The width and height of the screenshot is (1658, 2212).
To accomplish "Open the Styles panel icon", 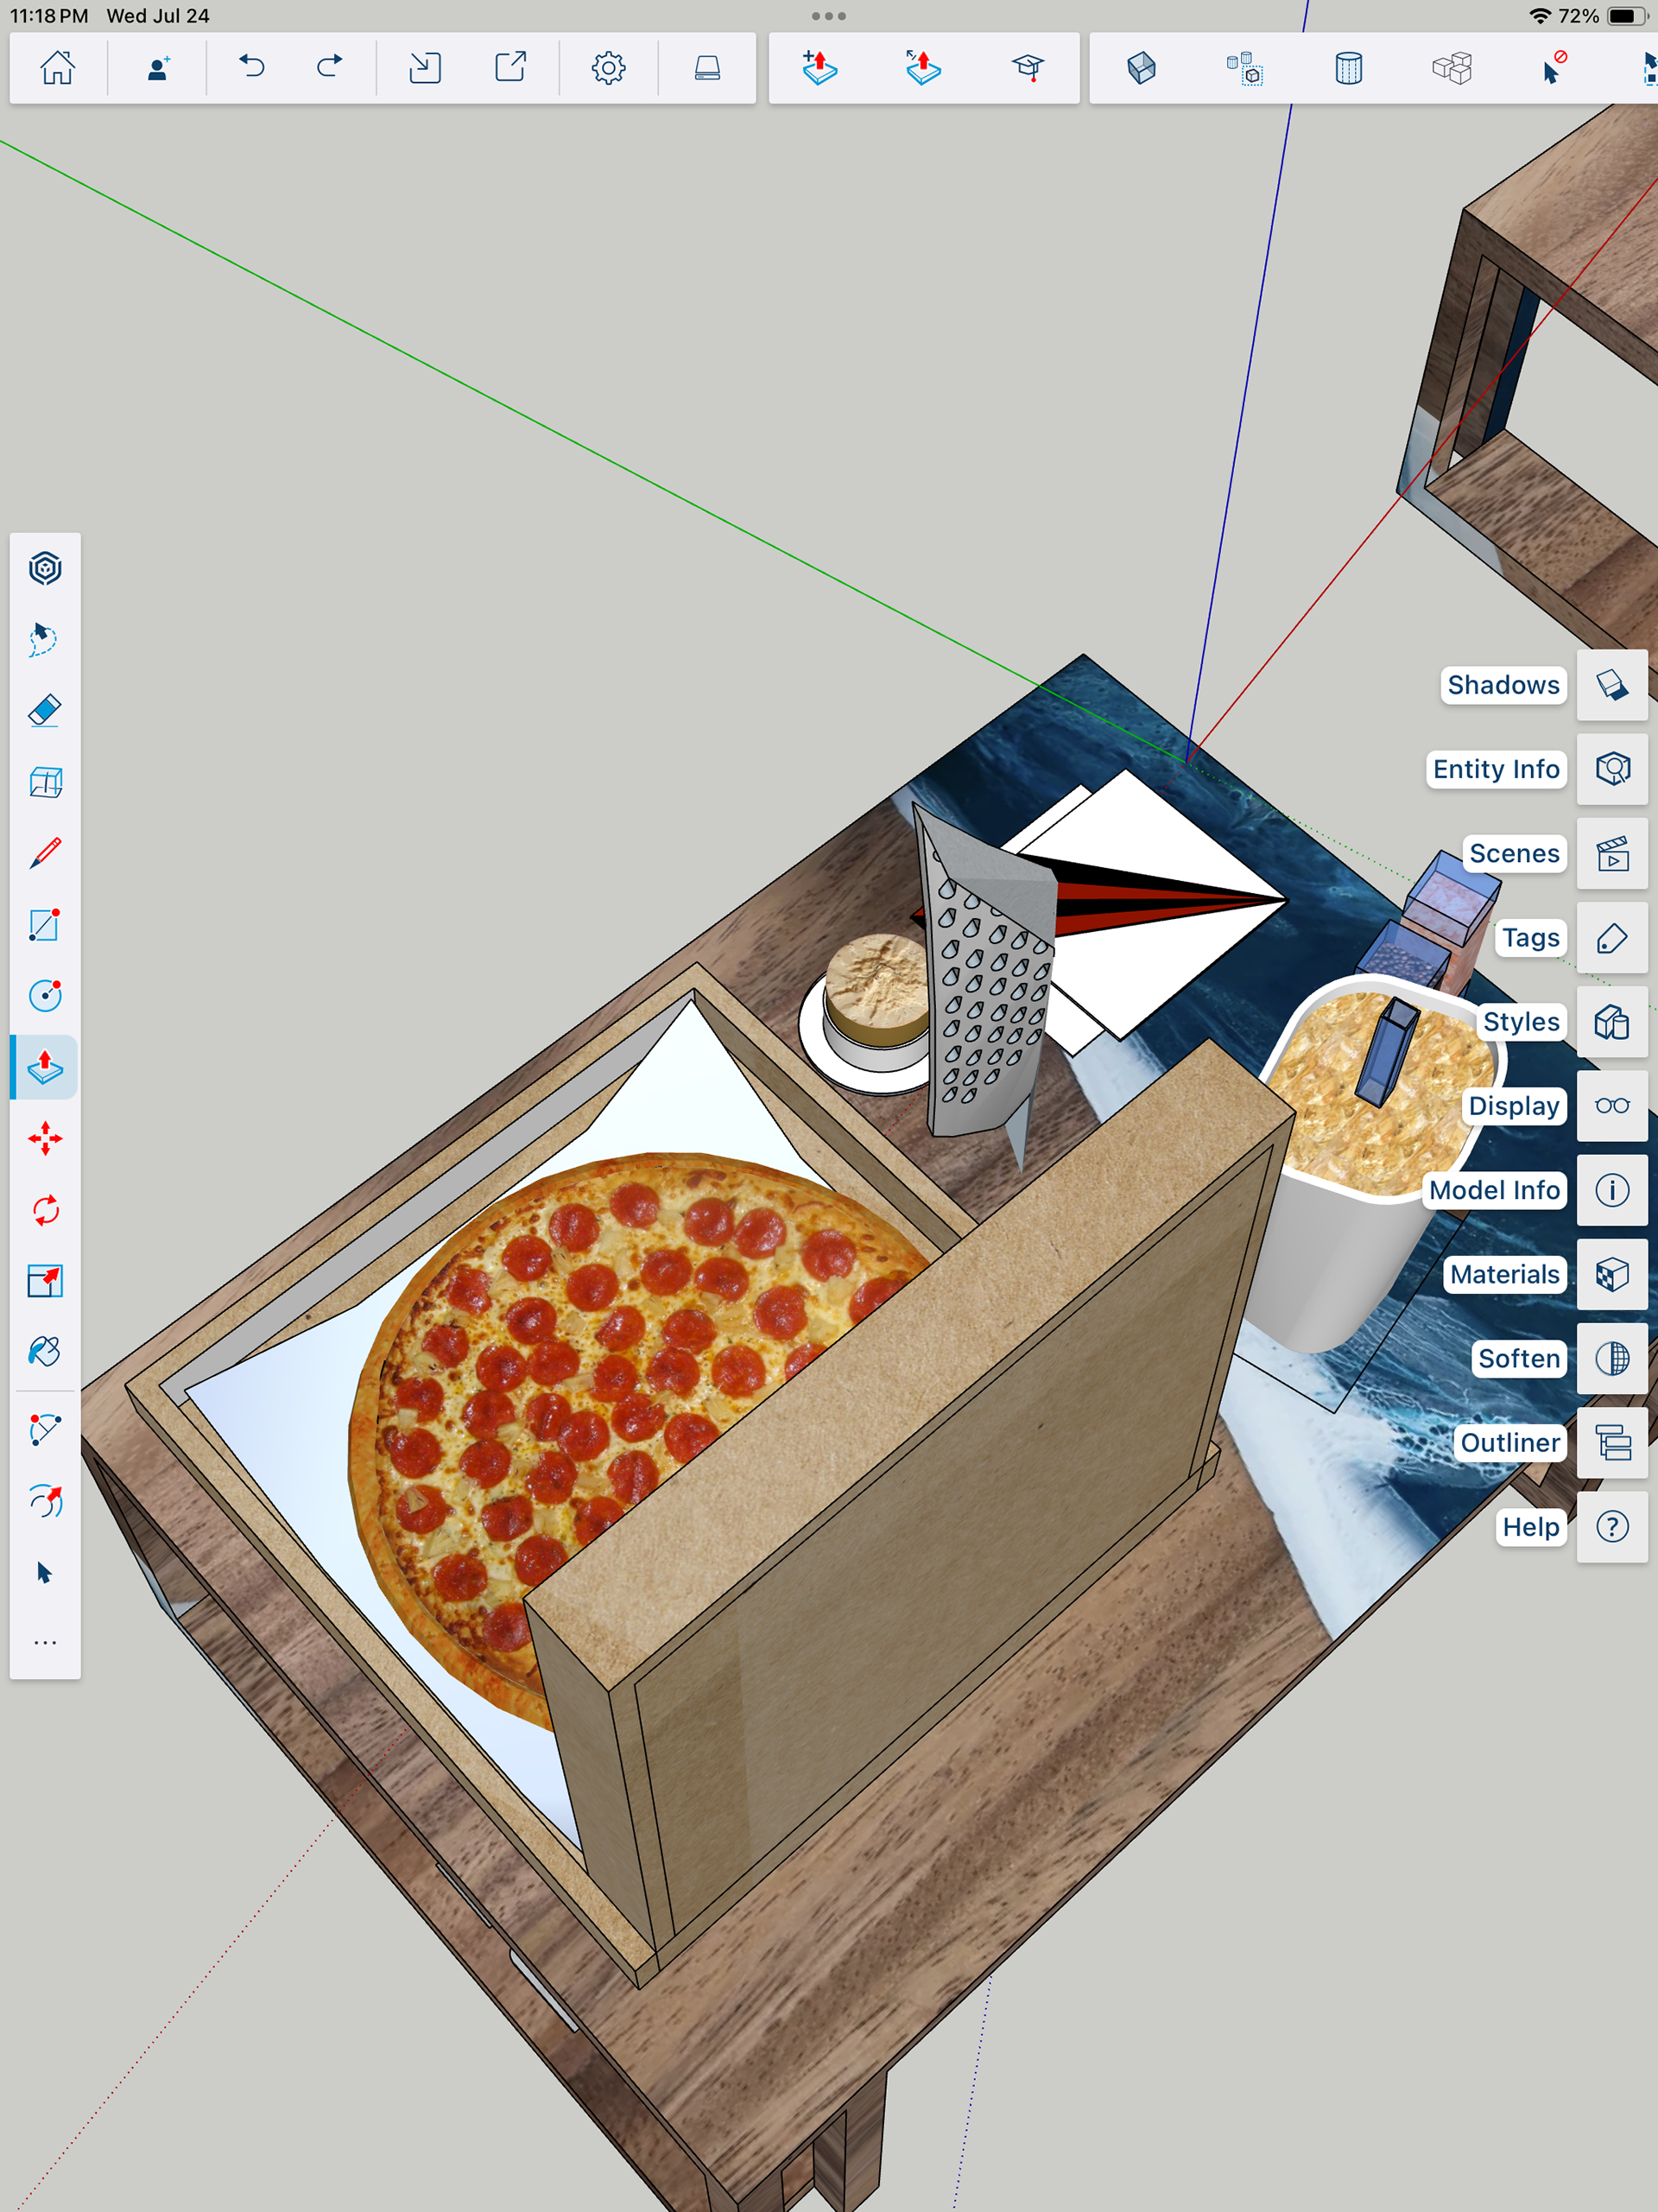I will 1612,1022.
